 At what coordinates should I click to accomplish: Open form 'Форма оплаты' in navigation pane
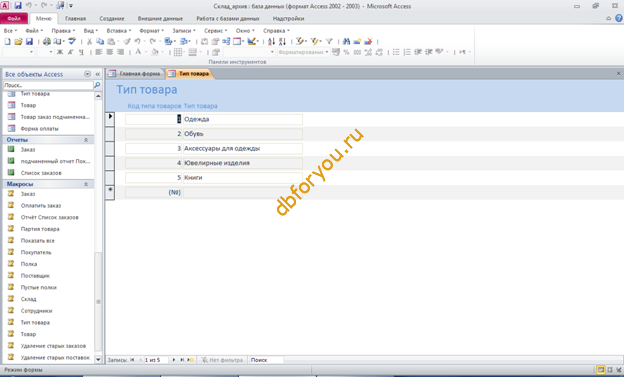(x=39, y=129)
